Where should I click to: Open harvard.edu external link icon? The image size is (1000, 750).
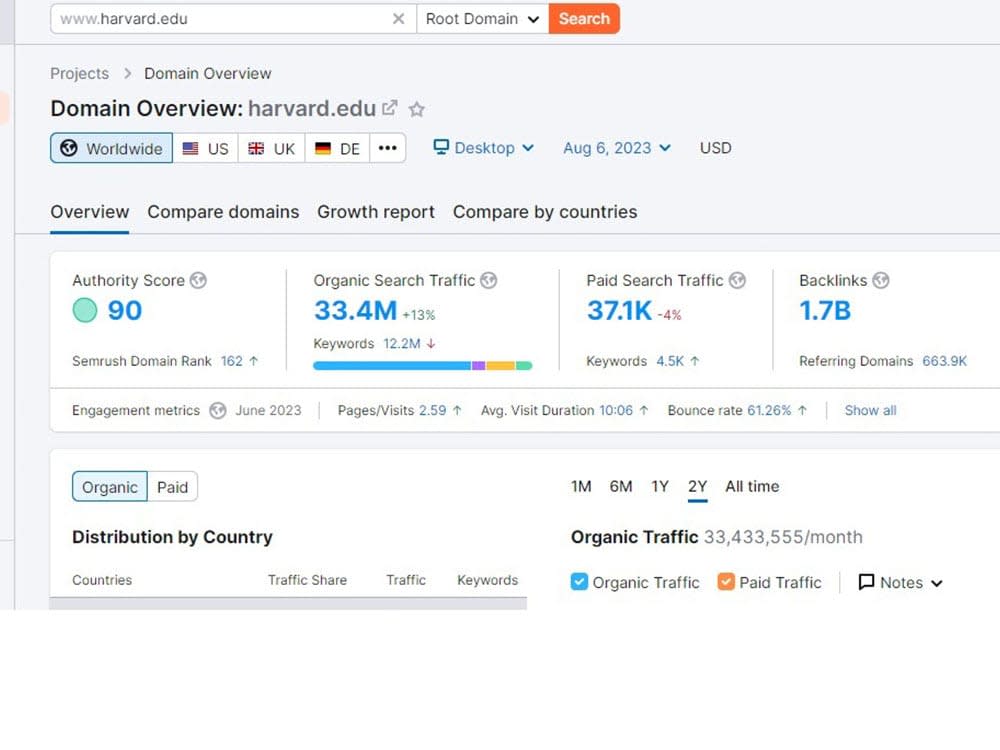pos(390,108)
